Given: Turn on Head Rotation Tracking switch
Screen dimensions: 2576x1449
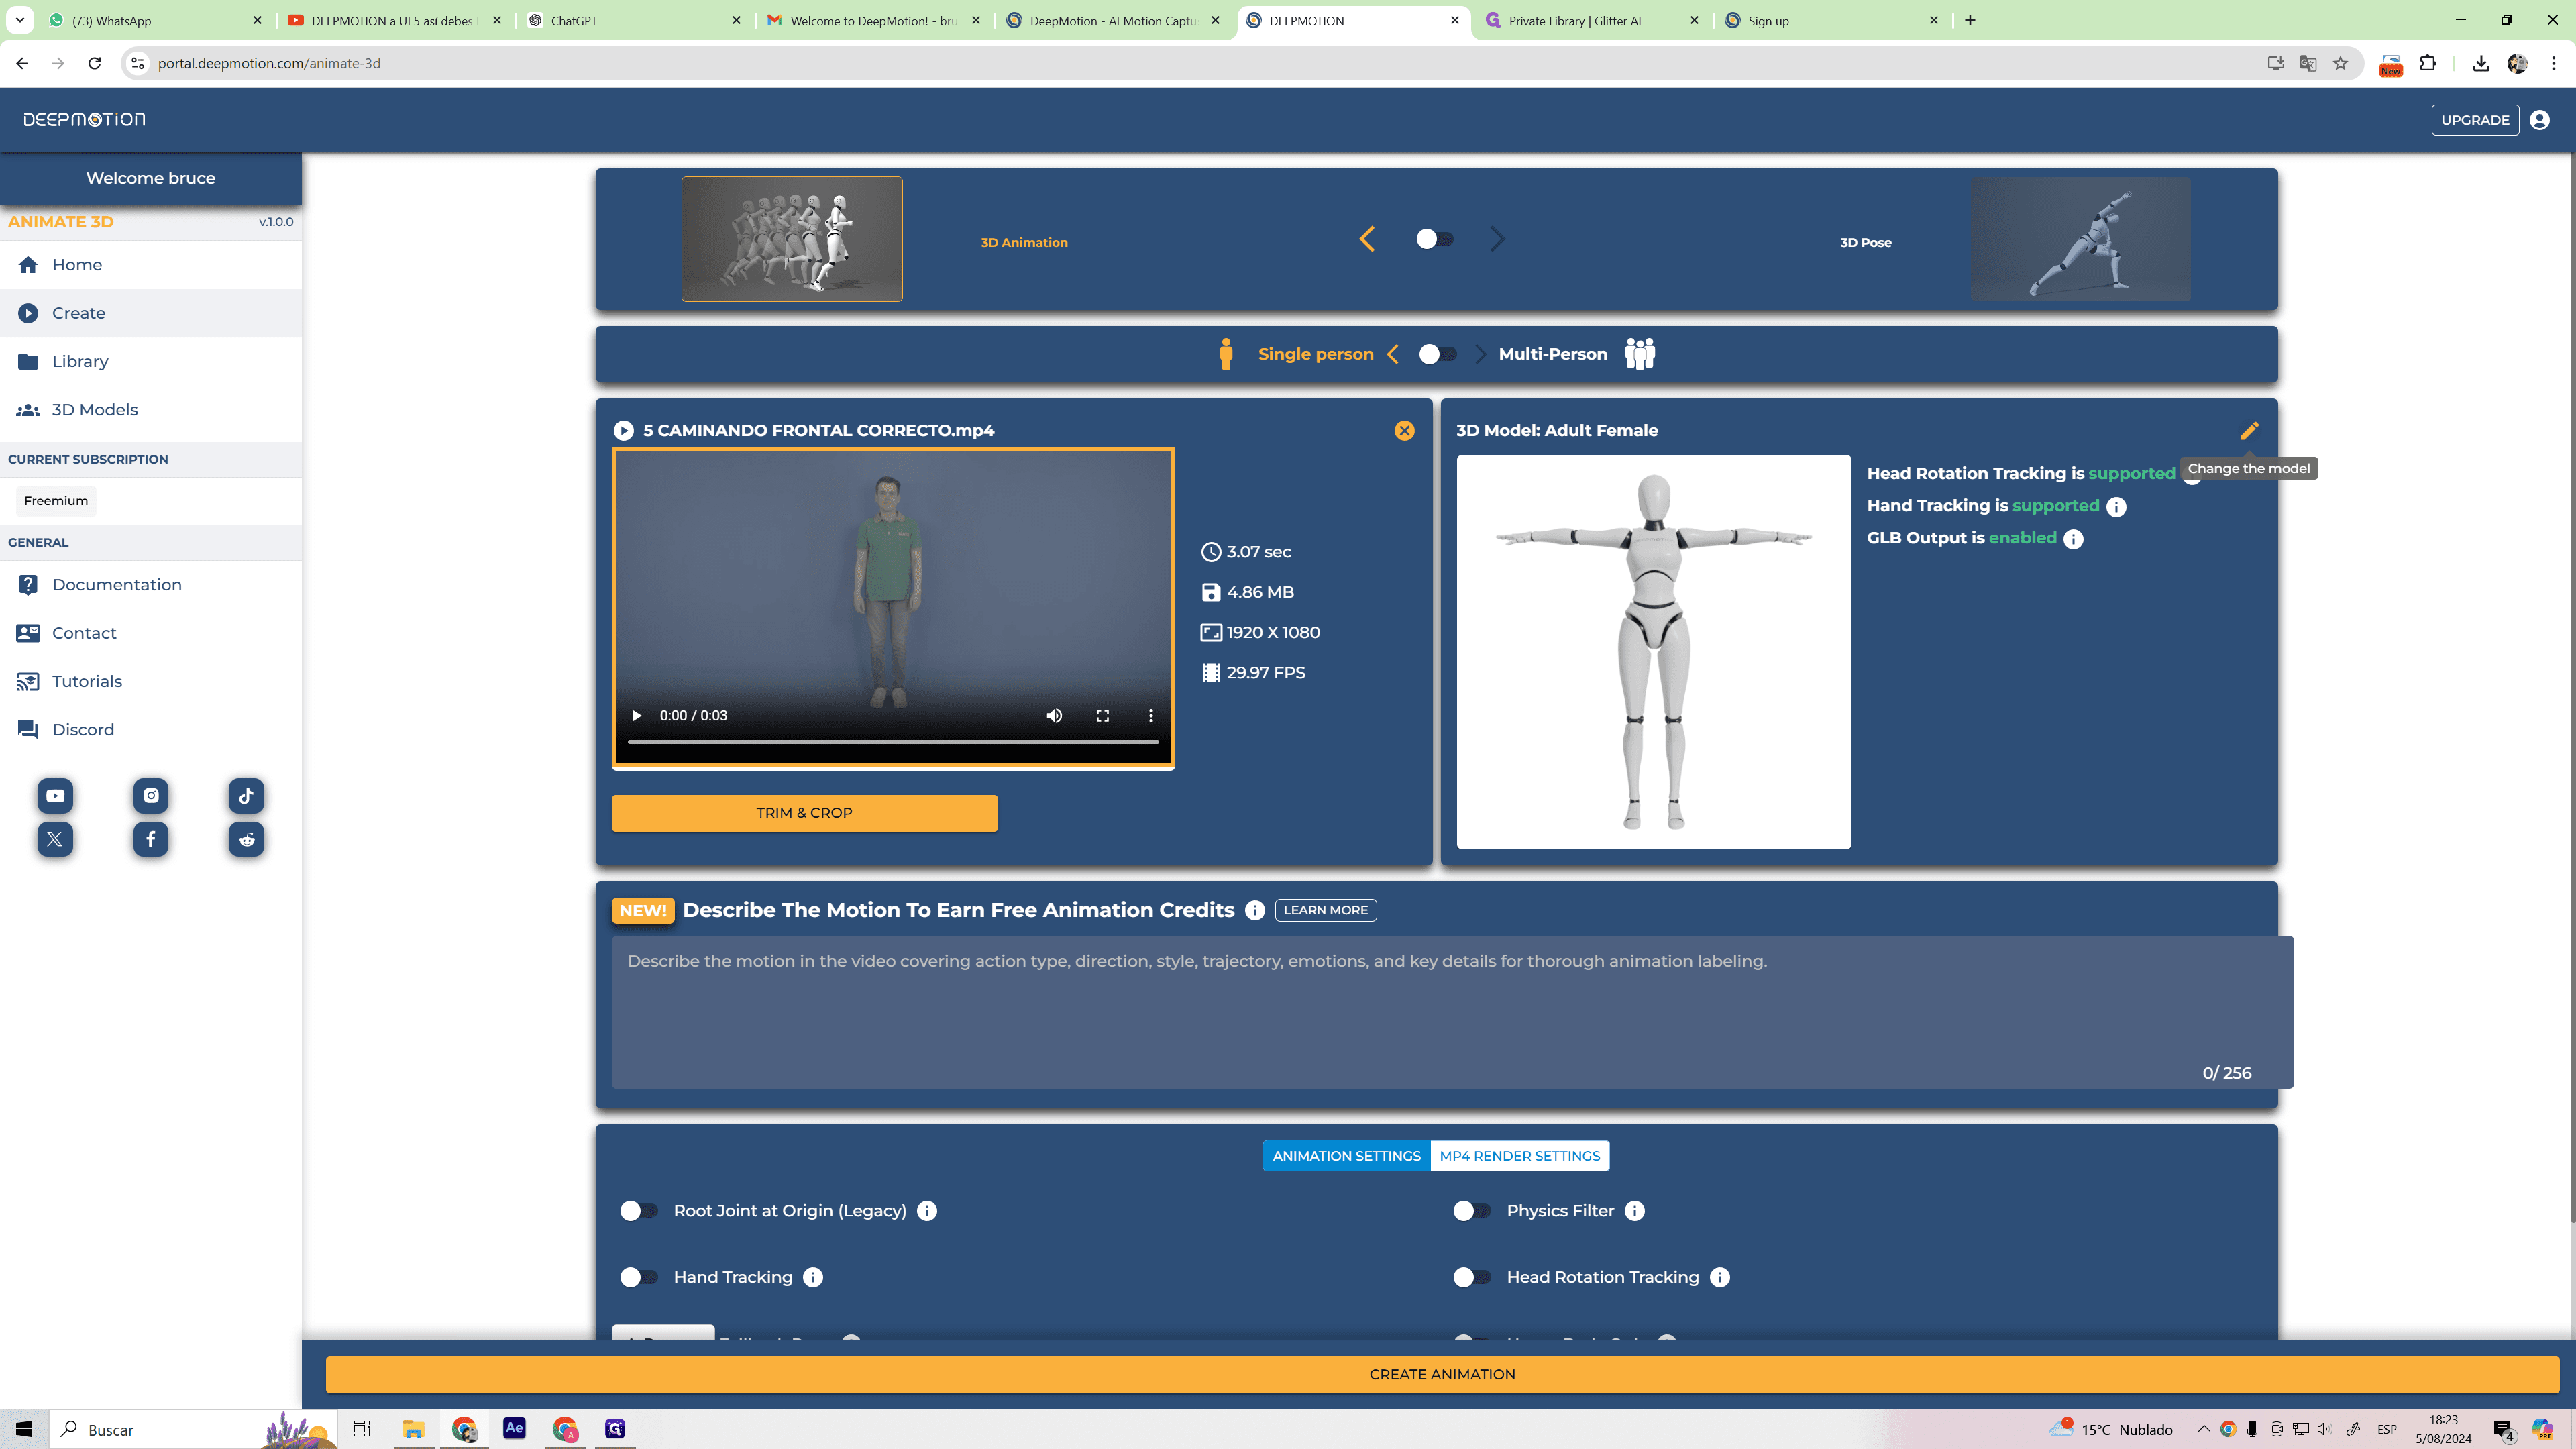Looking at the screenshot, I should [x=1472, y=1277].
